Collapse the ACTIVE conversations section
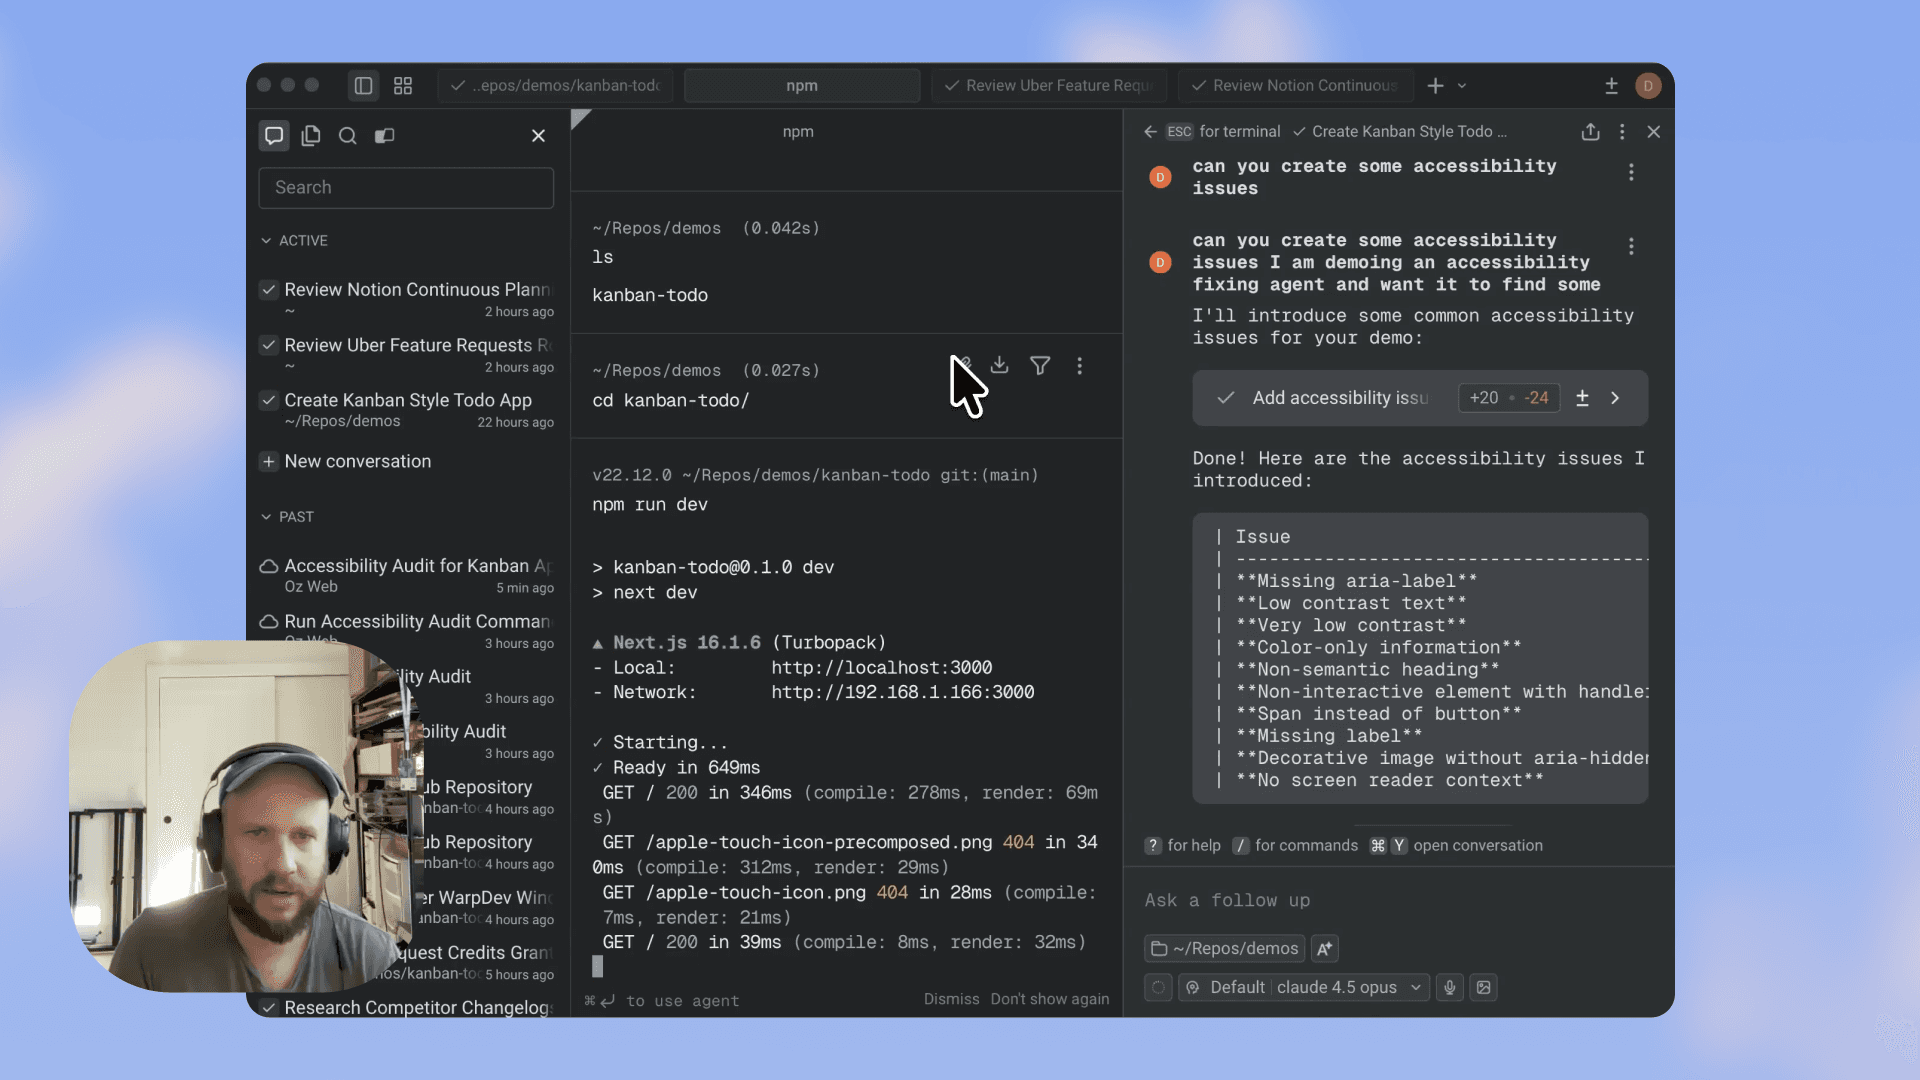1920x1080 pixels. tap(266, 241)
